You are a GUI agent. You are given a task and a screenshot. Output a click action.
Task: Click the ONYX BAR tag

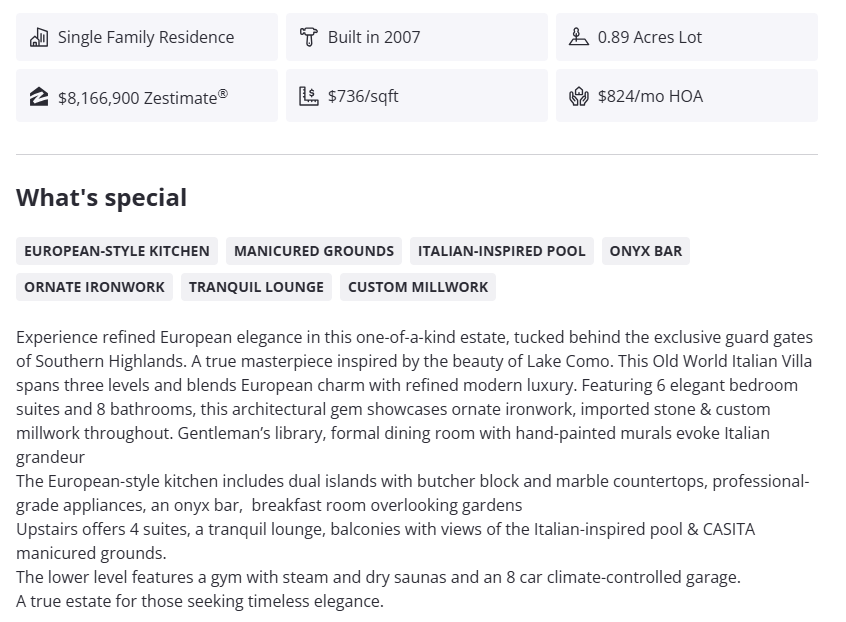(x=646, y=251)
